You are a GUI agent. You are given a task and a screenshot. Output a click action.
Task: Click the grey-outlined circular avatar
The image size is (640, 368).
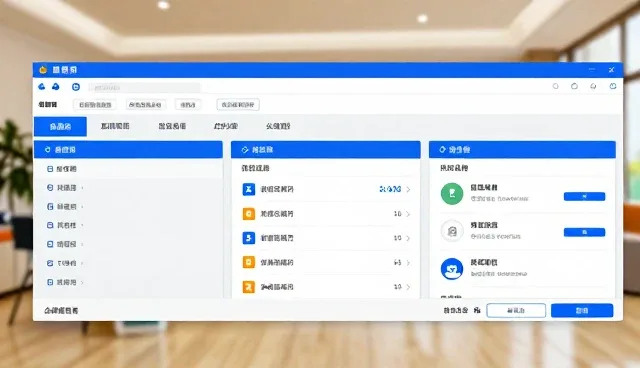point(452,231)
